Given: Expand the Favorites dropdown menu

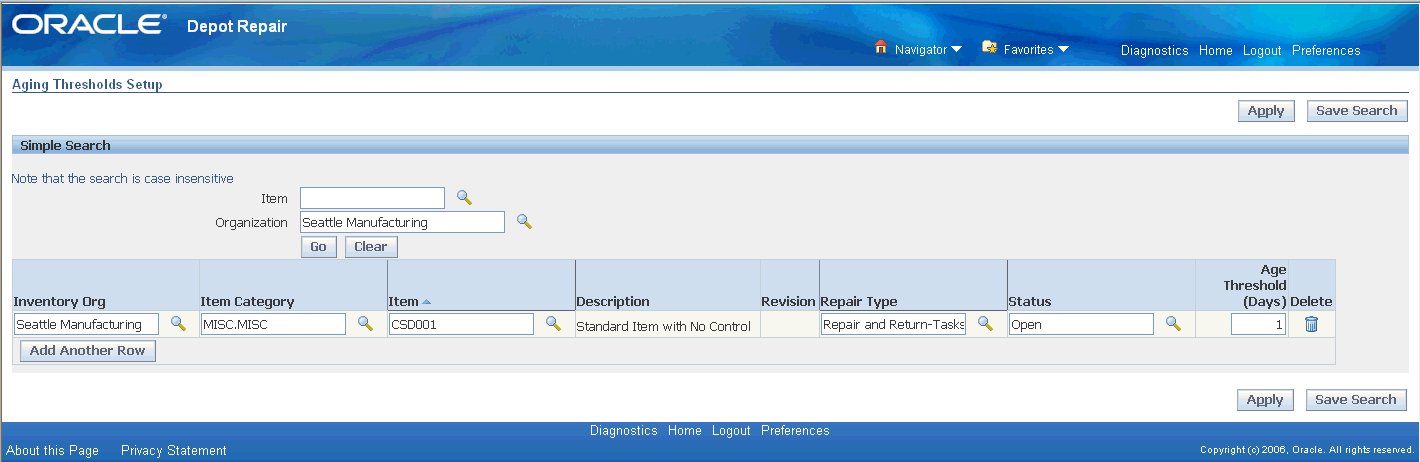Looking at the screenshot, I should coord(1063,49).
